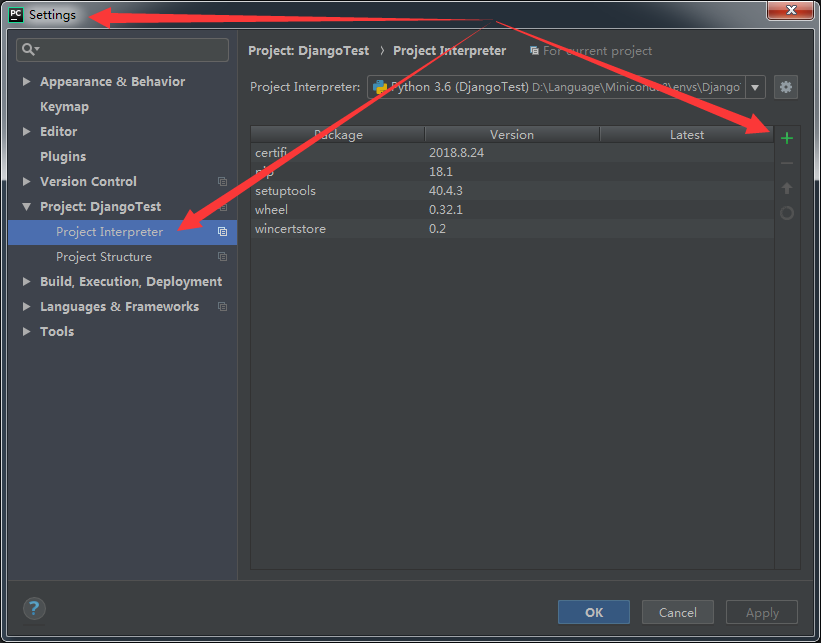Upgrade a package via the up-arrow icon
Screen dimensions: 821x643
(x=787, y=188)
